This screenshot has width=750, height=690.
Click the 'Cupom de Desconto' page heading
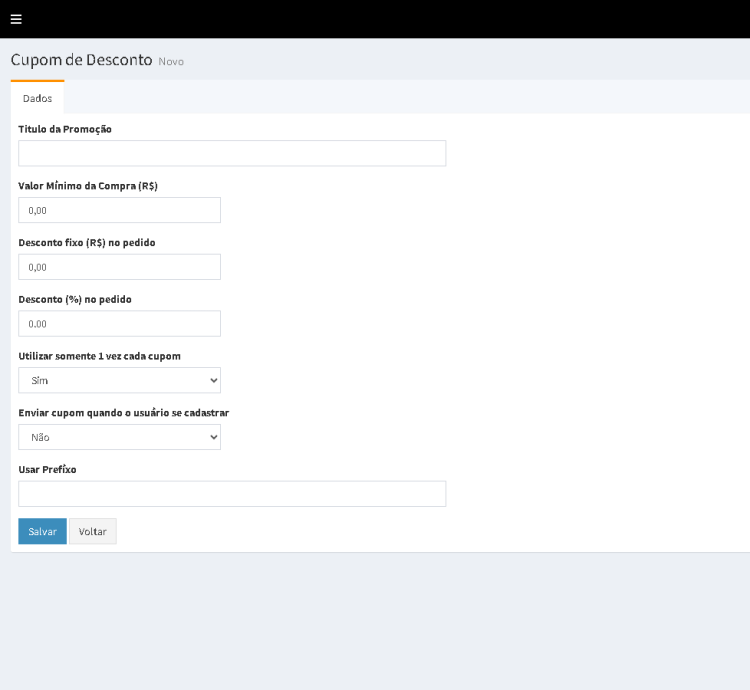pos(81,60)
